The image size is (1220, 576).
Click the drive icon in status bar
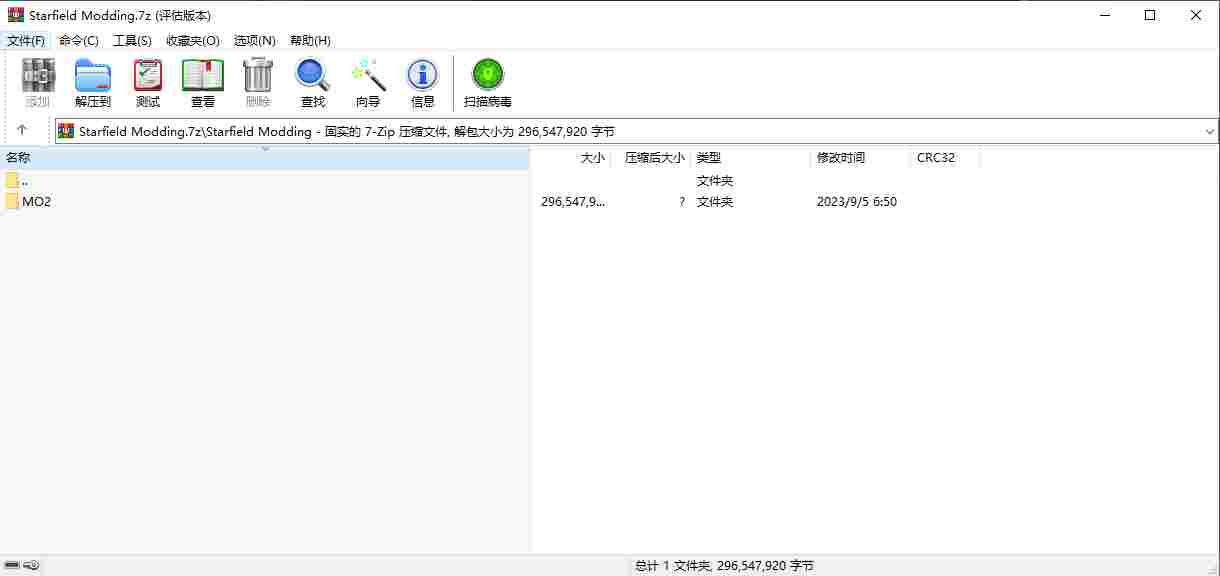pos(12,566)
